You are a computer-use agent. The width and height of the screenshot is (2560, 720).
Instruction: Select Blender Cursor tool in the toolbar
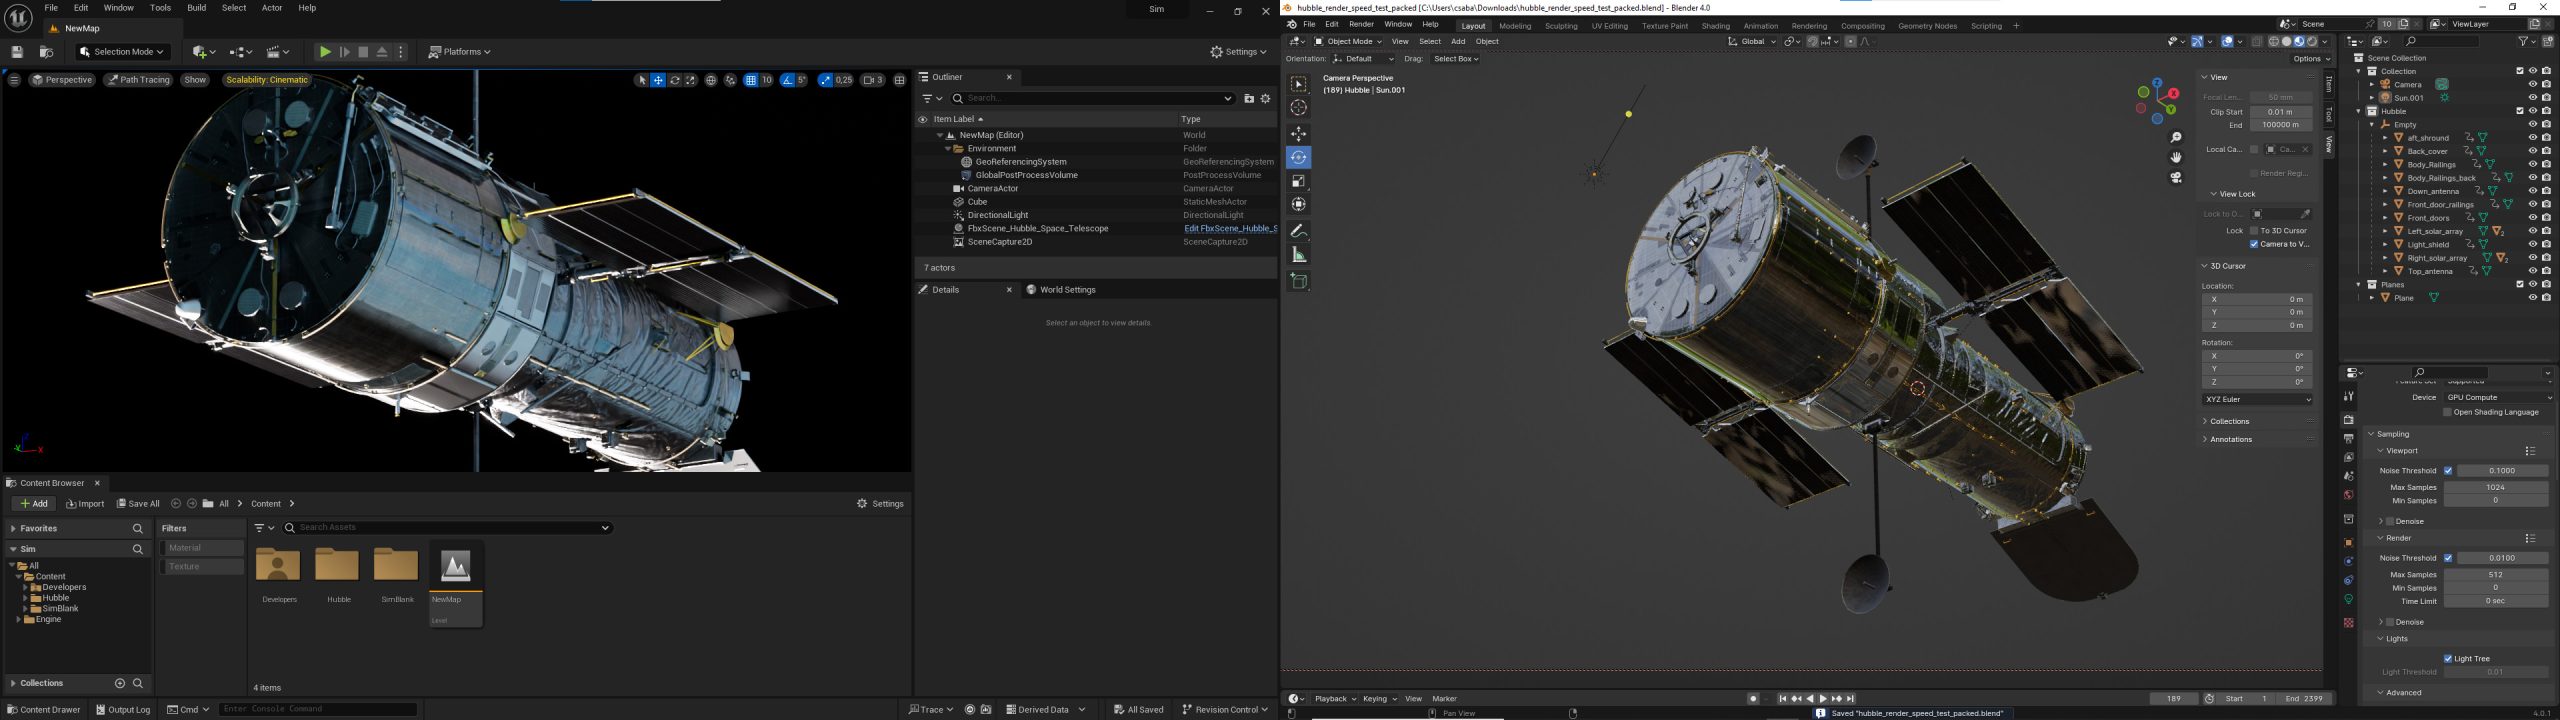[1298, 108]
